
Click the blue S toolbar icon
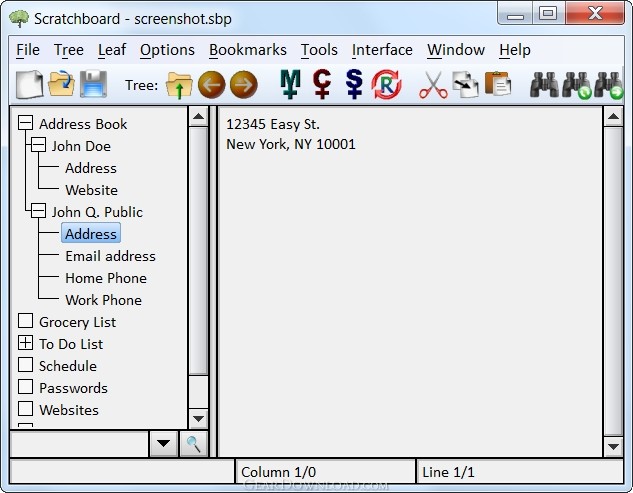tap(354, 84)
